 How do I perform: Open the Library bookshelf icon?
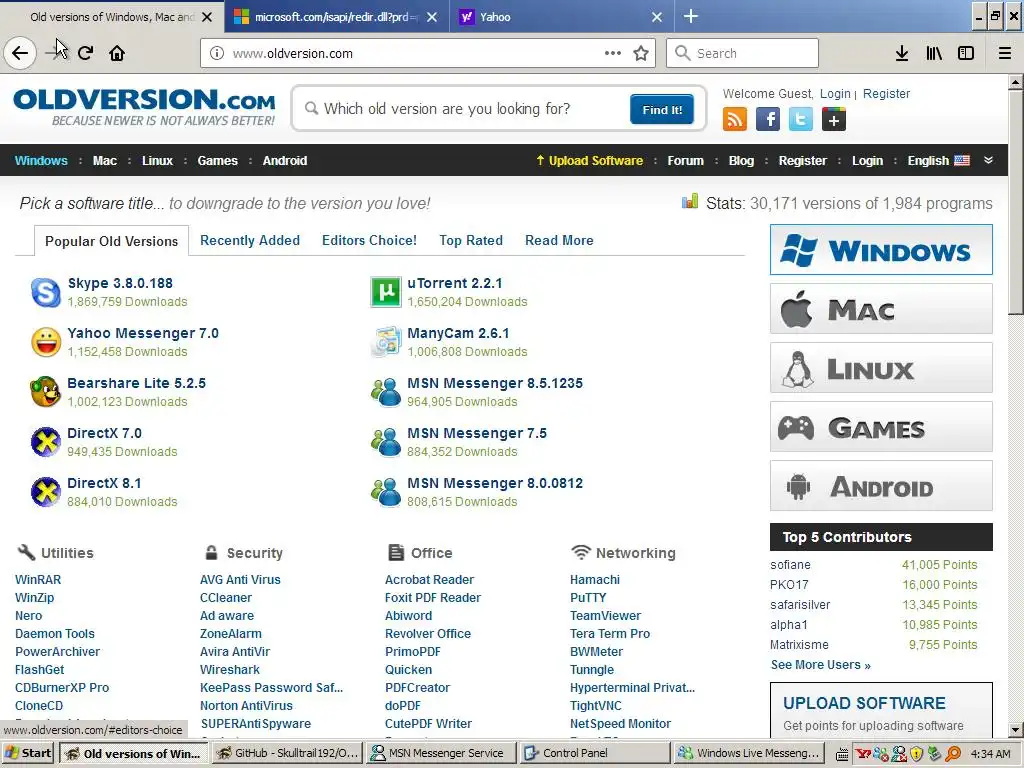click(934, 53)
